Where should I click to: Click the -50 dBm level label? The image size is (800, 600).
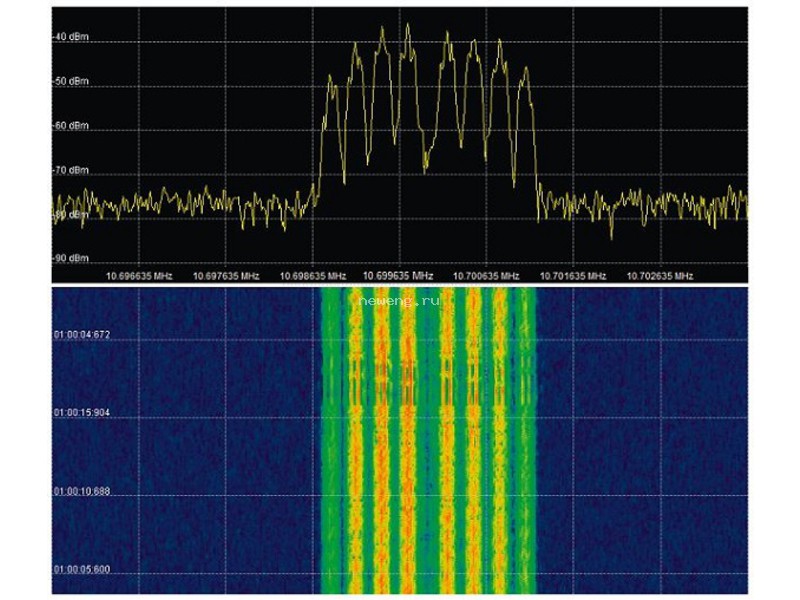[71, 81]
